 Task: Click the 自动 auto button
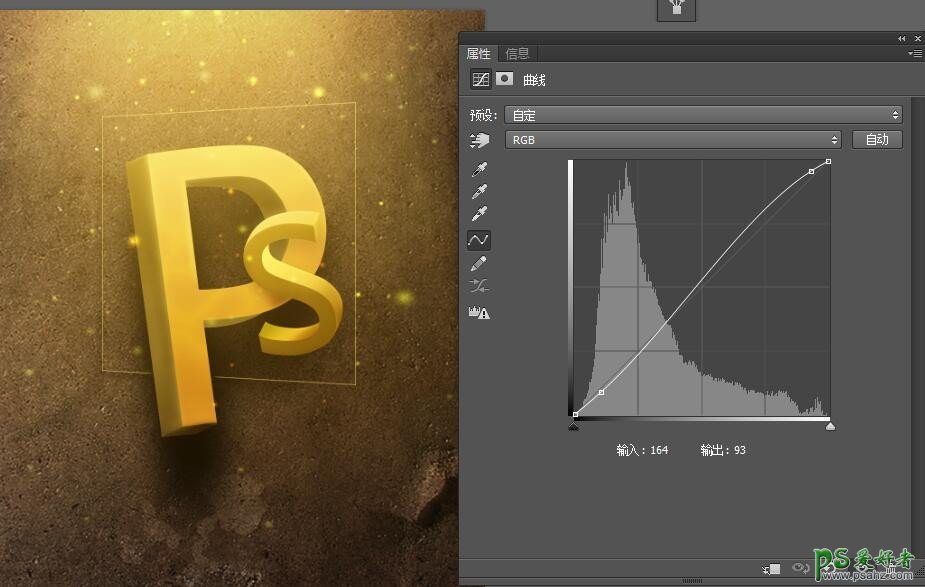tap(877, 140)
